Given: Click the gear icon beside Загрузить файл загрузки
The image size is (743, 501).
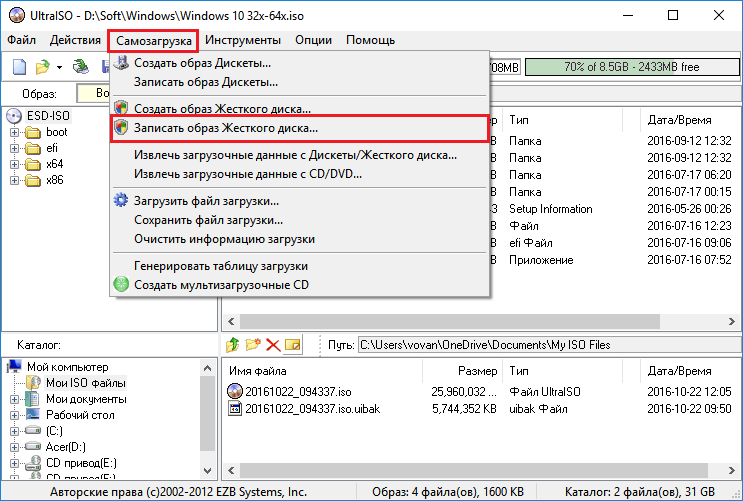Looking at the screenshot, I should [x=121, y=200].
